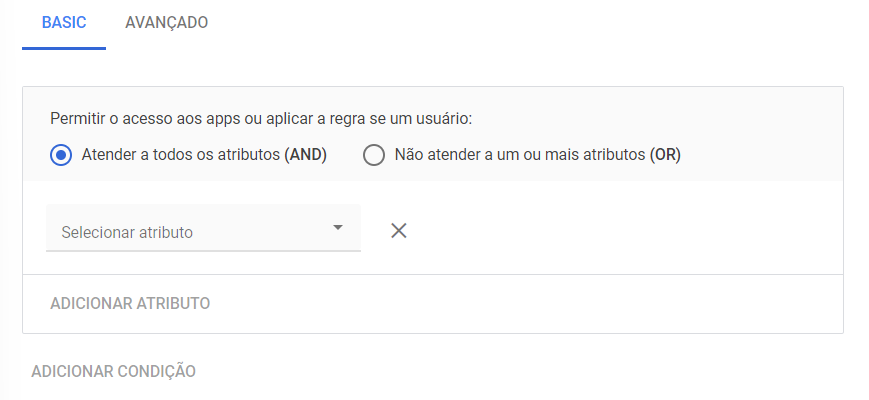Click the bold (OR) label text
869x400 pixels.
[x=665, y=155]
